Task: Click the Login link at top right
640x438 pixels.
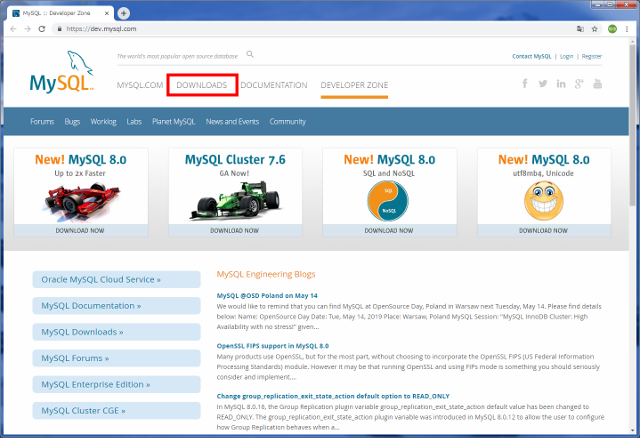Action: click(567, 57)
